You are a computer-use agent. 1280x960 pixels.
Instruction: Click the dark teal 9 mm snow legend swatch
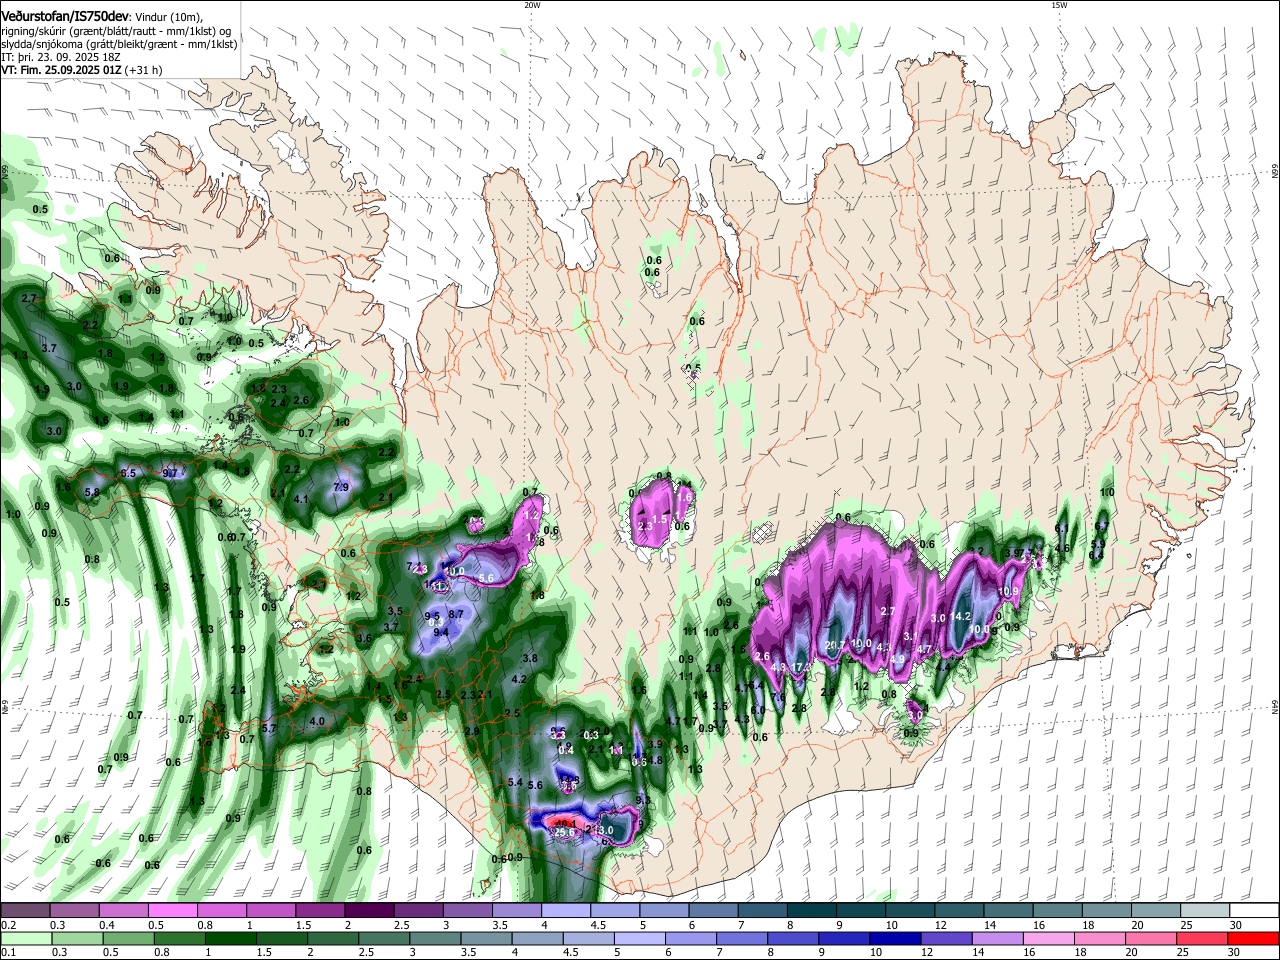(860, 911)
